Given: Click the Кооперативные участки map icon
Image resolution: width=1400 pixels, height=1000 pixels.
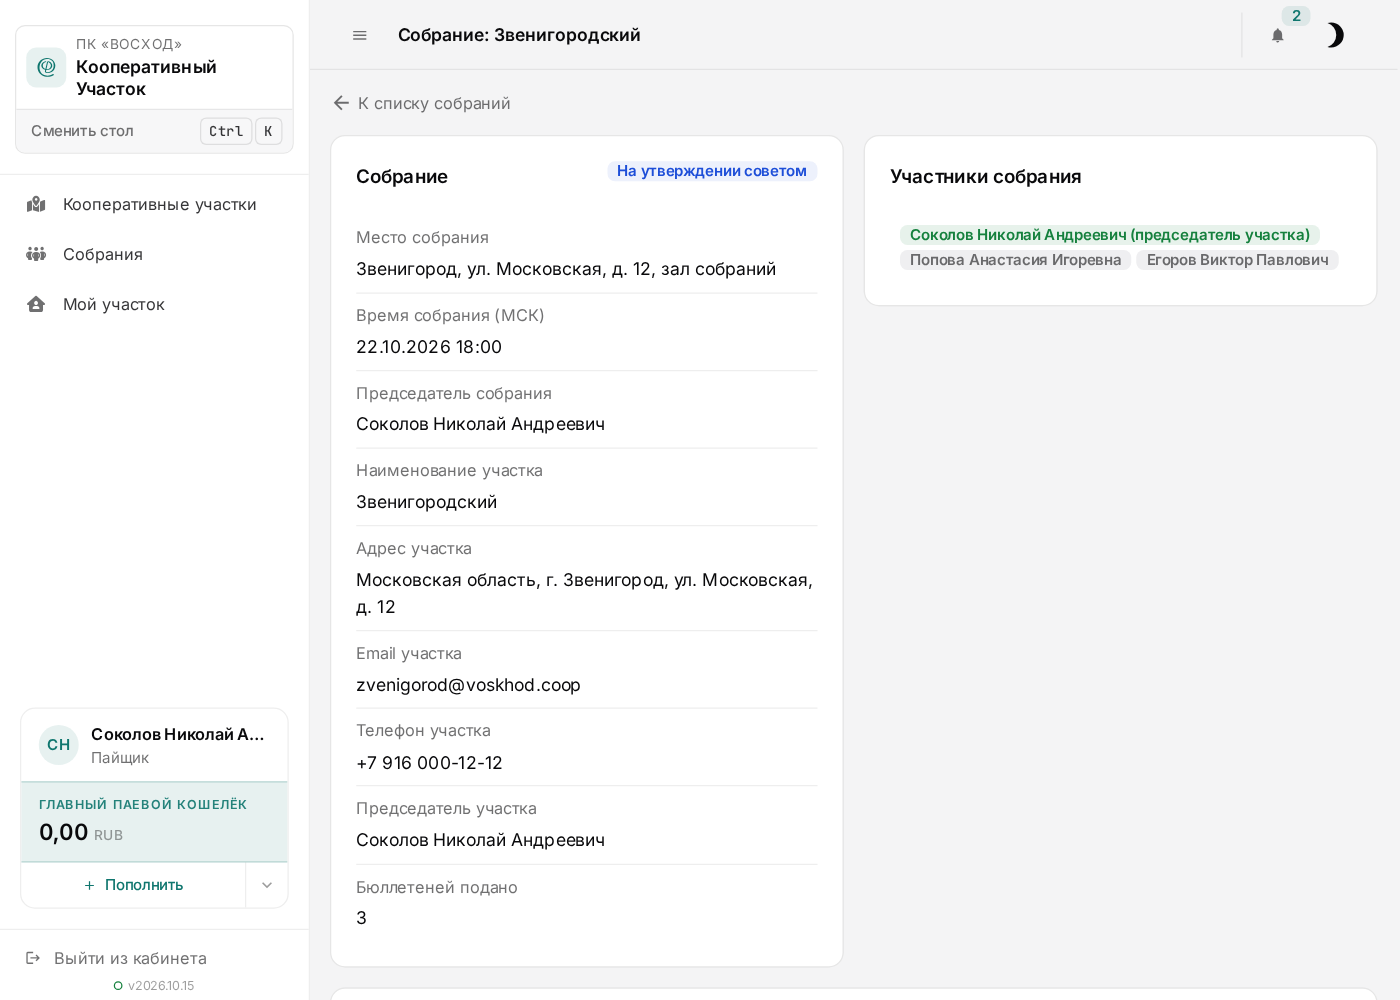Looking at the screenshot, I should 36,204.
